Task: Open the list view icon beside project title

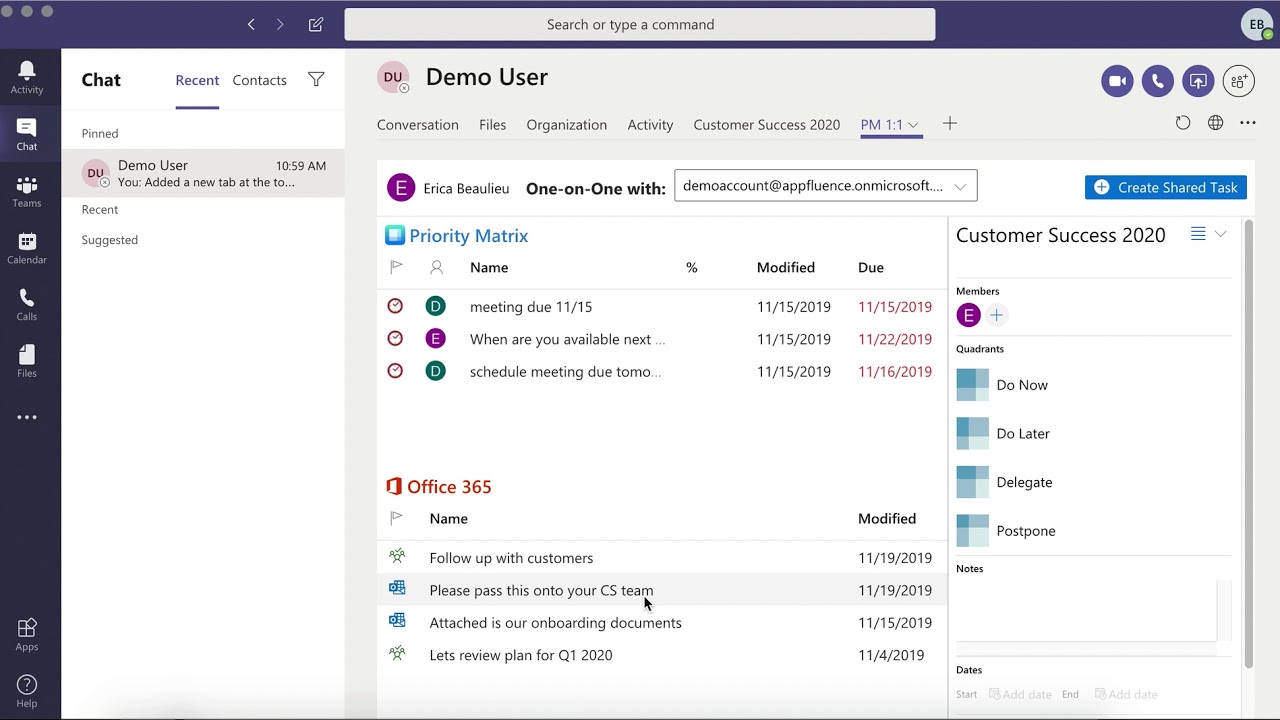Action: [1198, 234]
